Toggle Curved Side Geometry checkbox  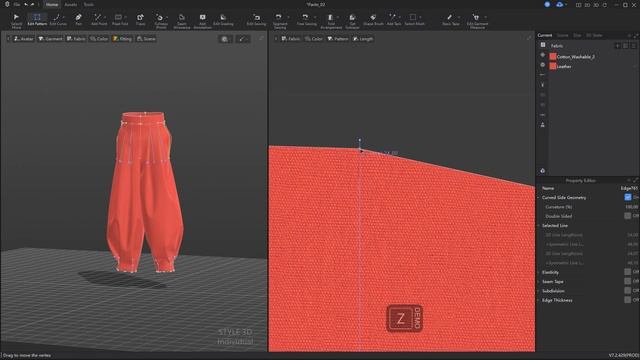click(628, 198)
